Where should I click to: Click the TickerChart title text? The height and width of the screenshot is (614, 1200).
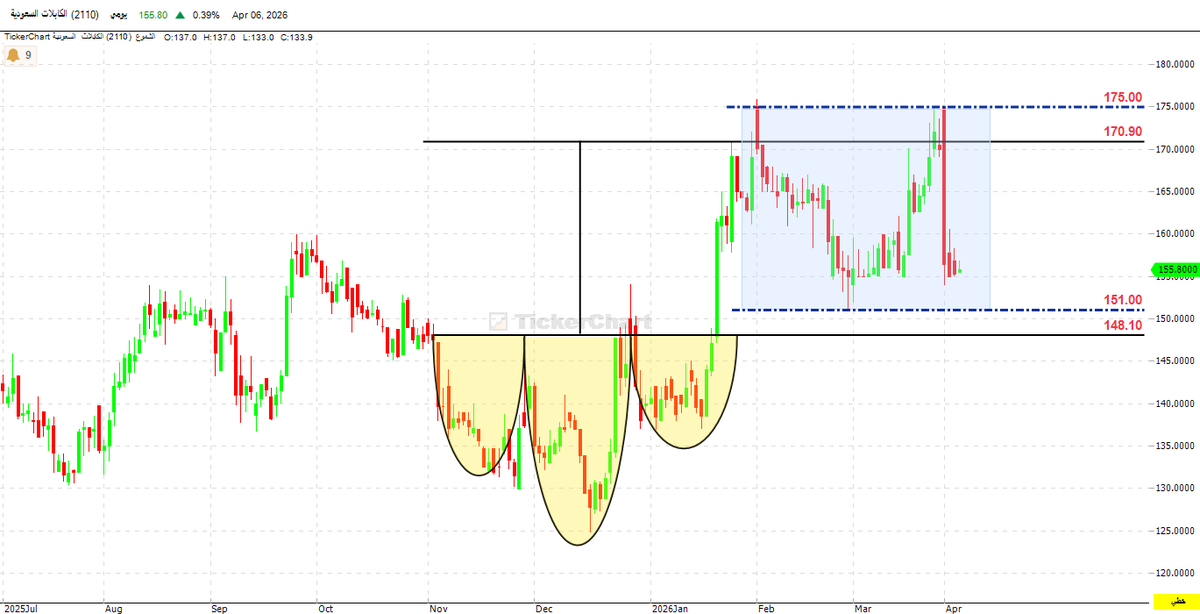26,36
